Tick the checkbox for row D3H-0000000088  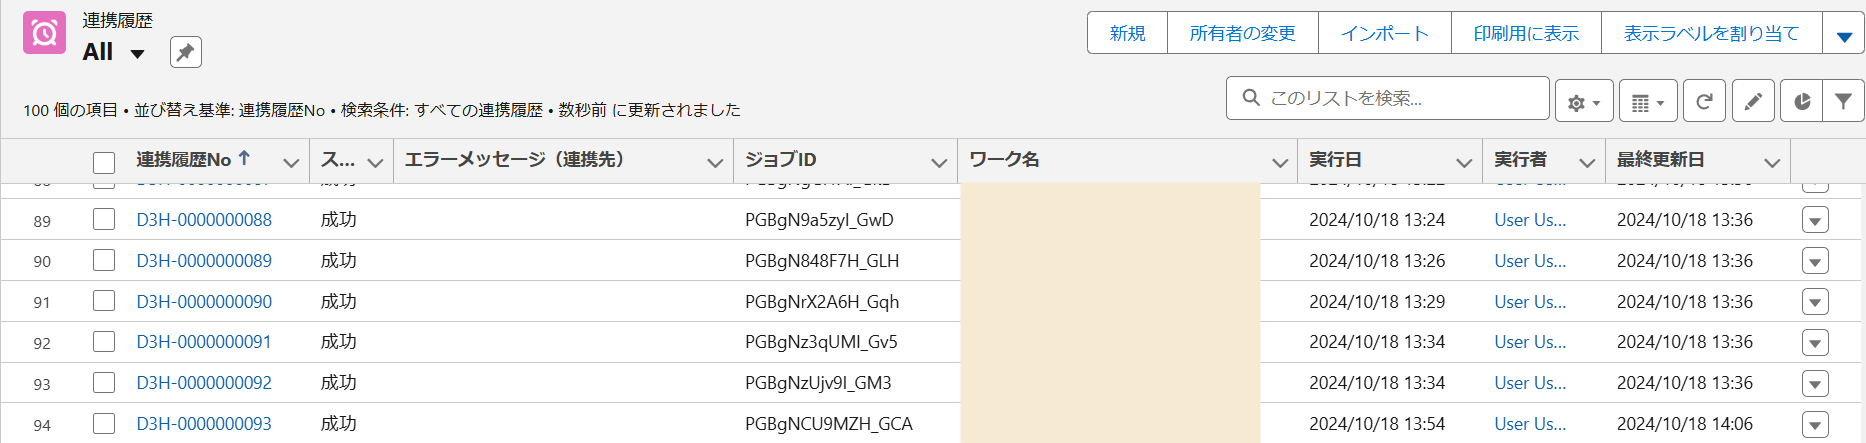pos(104,219)
